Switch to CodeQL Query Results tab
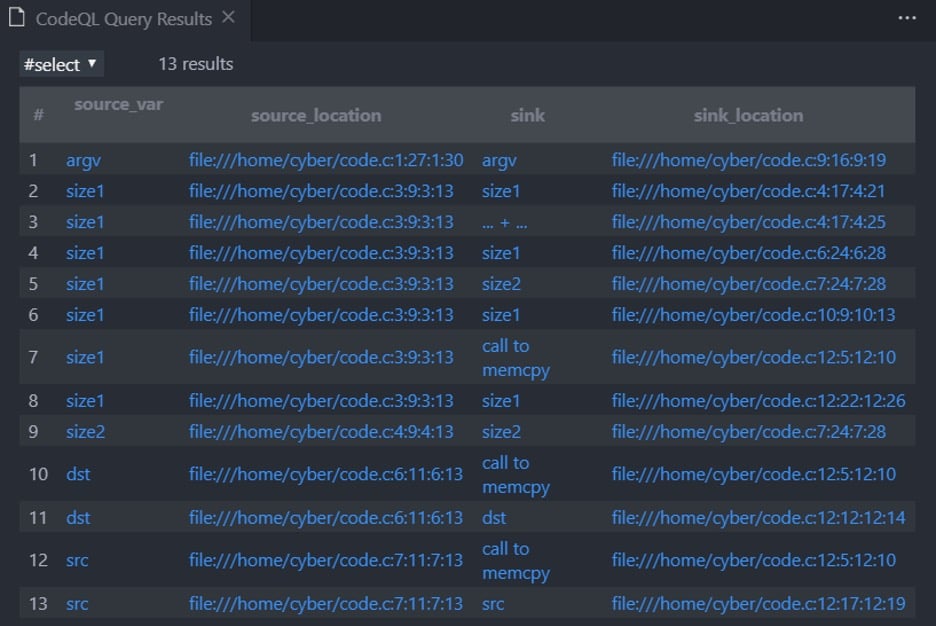 (123, 19)
